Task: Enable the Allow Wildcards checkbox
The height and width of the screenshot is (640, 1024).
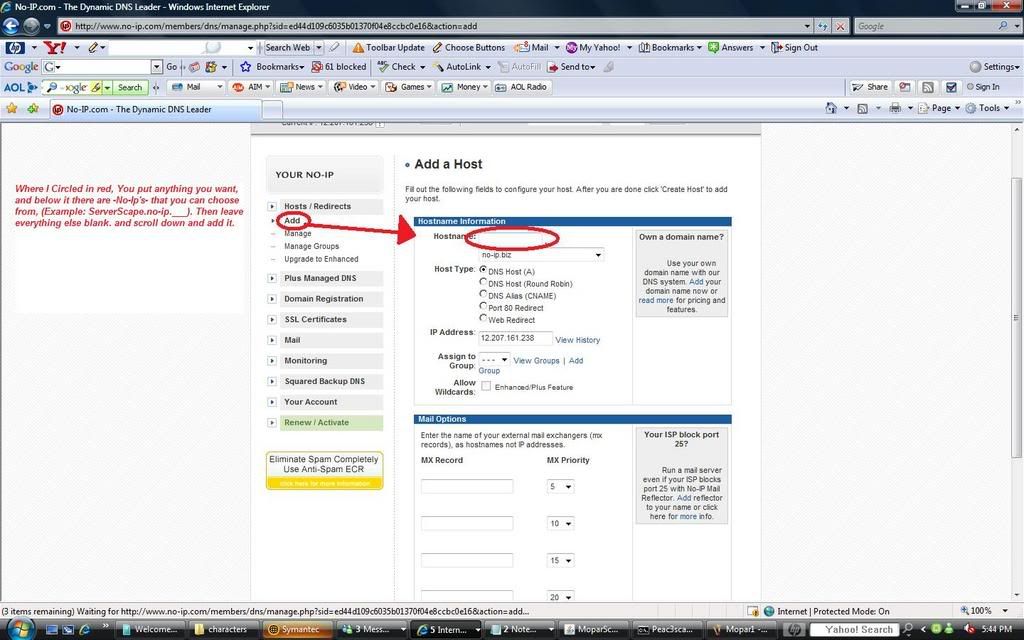Action: 486,387
